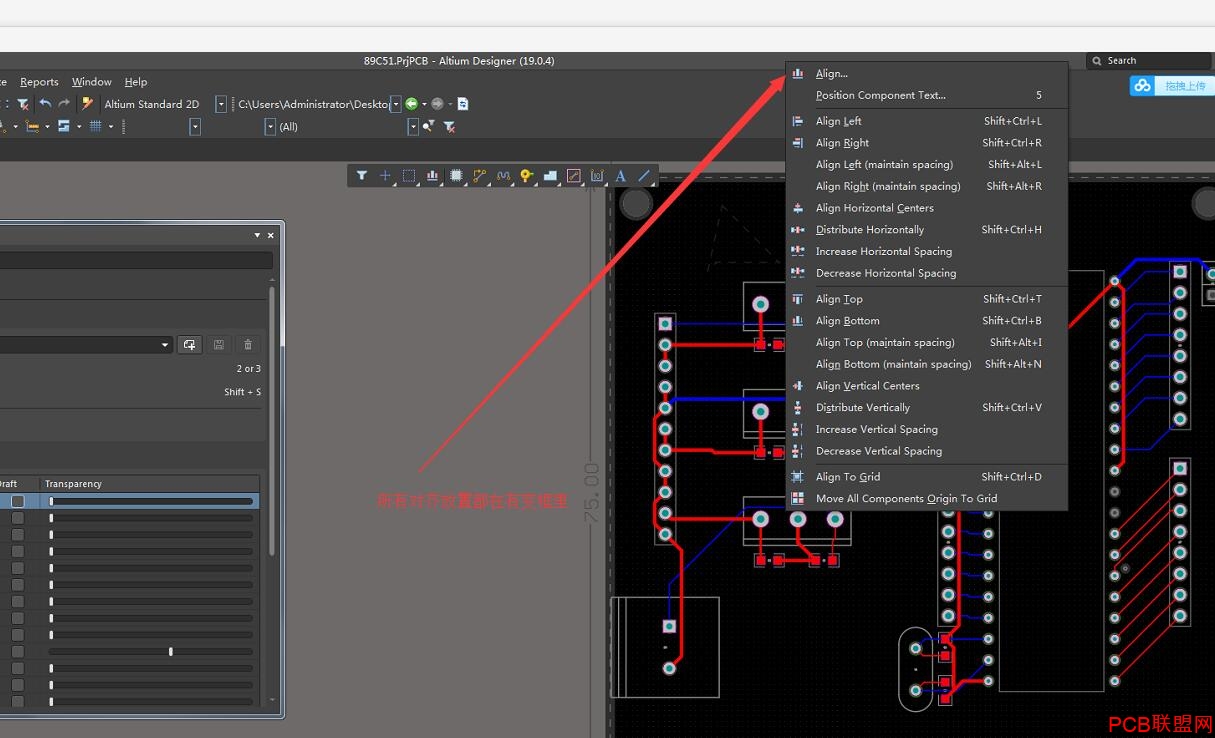This screenshot has height=738, width=1215.
Task: Click the panel's vertical scrollbar
Action: click(271, 420)
